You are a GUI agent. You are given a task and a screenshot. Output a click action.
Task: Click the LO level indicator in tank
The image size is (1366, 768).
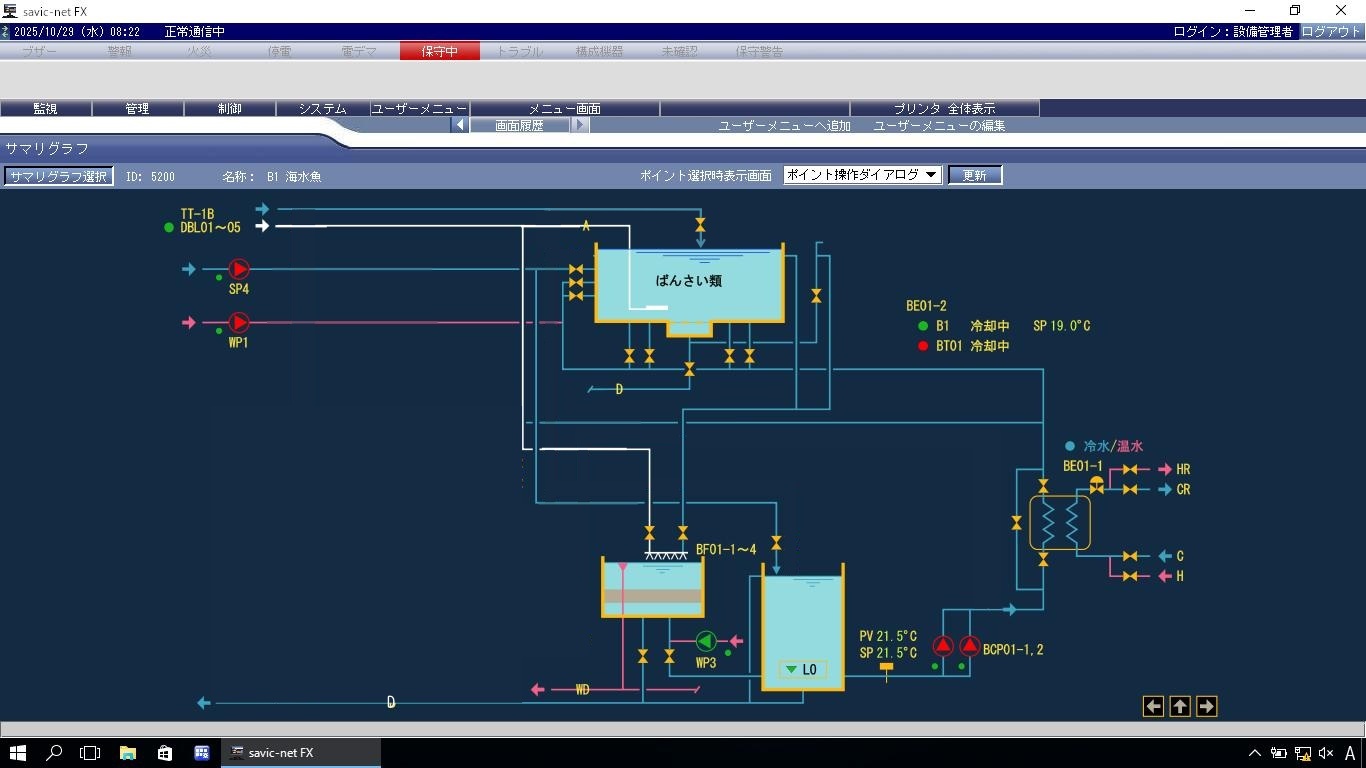[x=802, y=670]
